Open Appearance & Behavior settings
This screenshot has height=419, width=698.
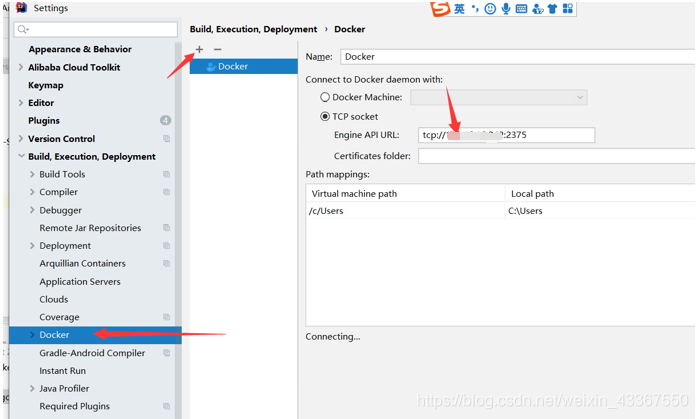tap(80, 49)
